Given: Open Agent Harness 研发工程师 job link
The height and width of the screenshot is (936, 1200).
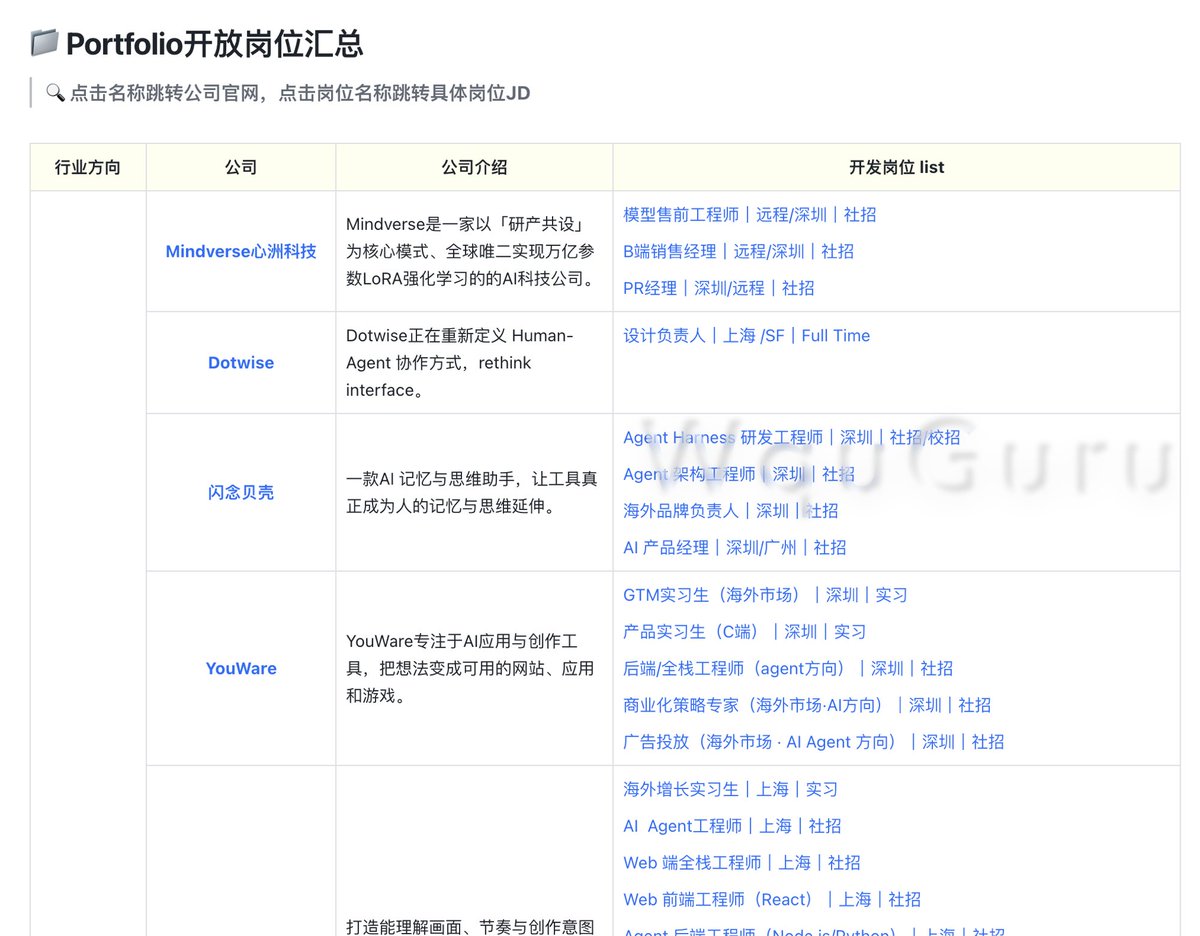Looking at the screenshot, I should 791,437.
